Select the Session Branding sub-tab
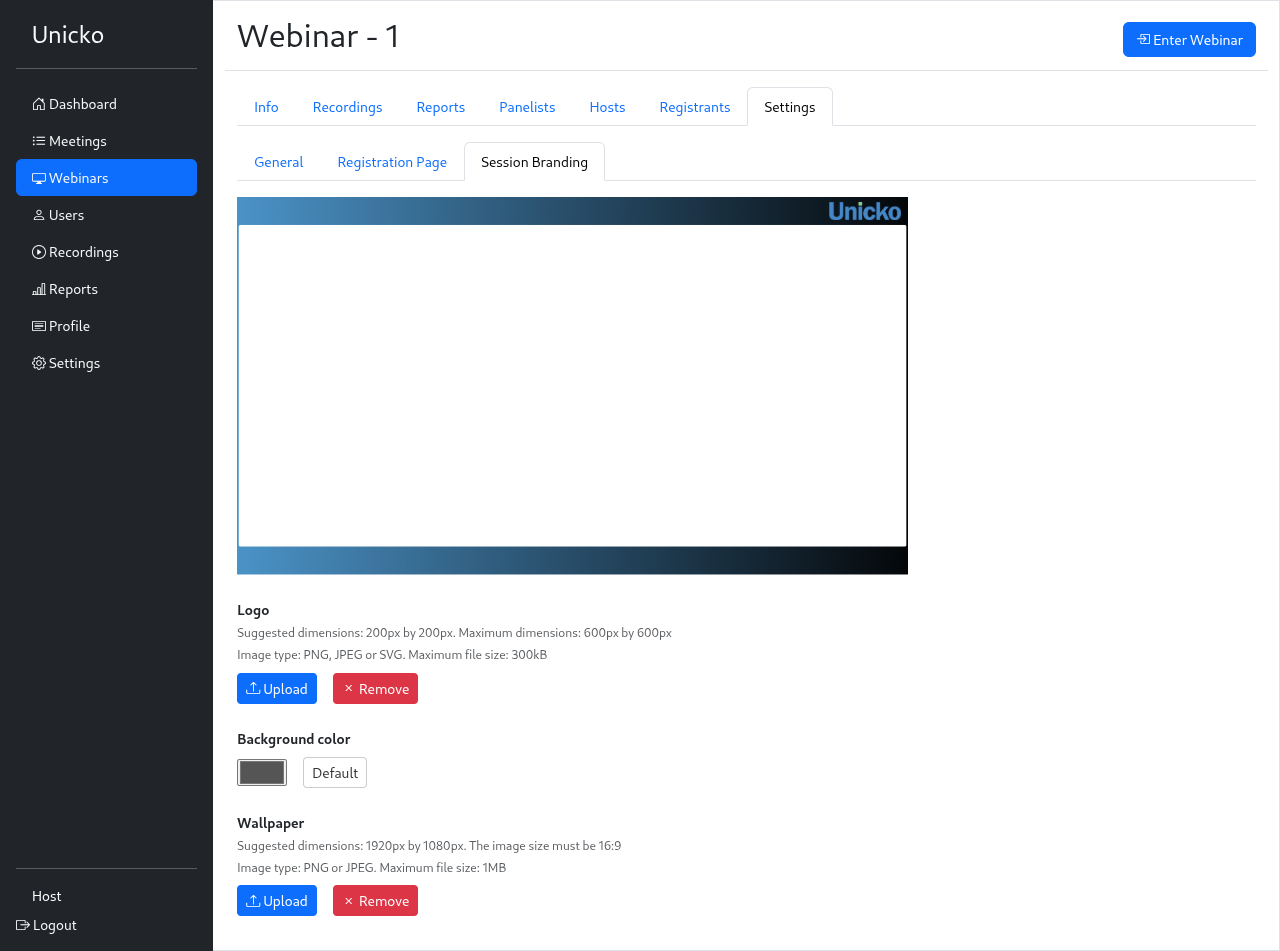The height and width of the screenshot is (951, 1280). coord(534,162)
